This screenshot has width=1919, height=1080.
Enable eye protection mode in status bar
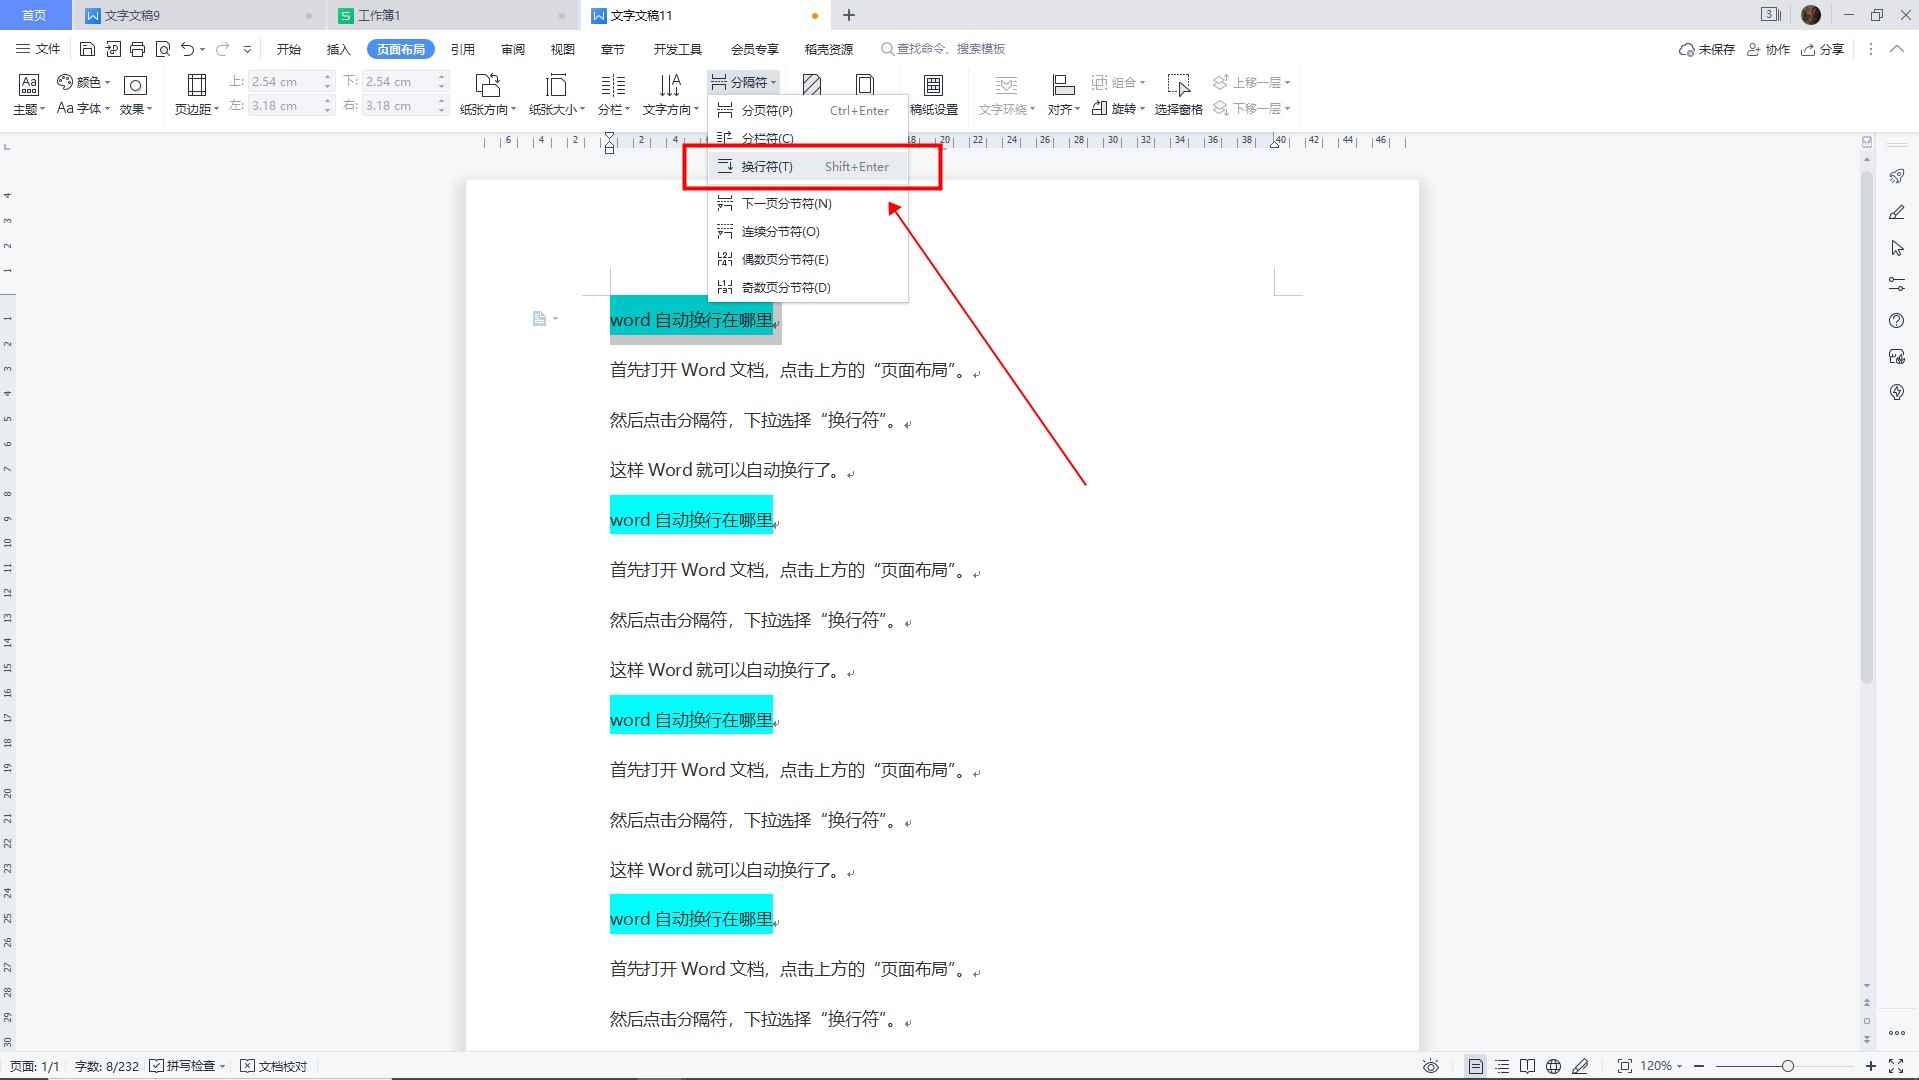tap(1431, 1065)
